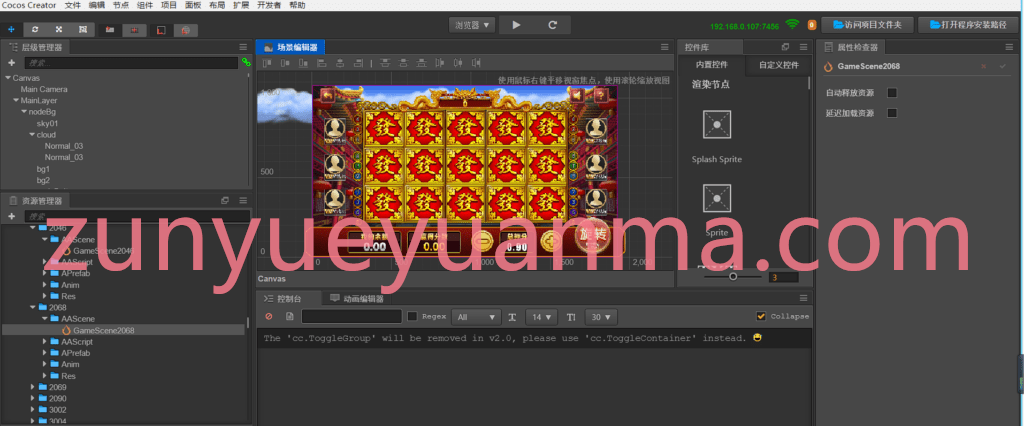1024x426 pixels.
Task: Open the scene editor panel menu
Action: (664, 47)
